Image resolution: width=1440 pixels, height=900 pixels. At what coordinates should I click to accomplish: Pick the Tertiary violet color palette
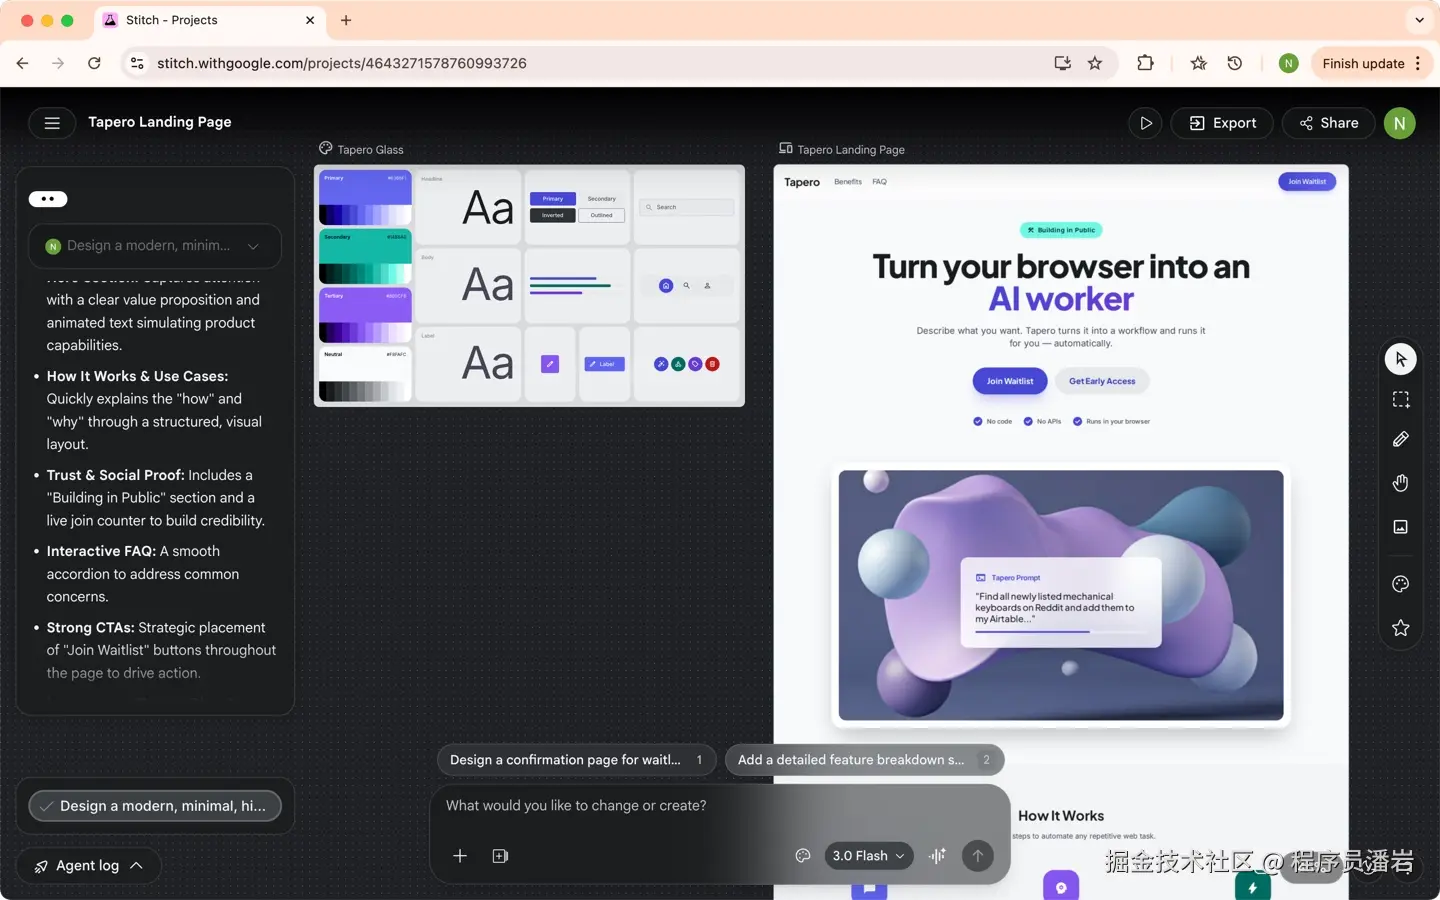(365, 316)
